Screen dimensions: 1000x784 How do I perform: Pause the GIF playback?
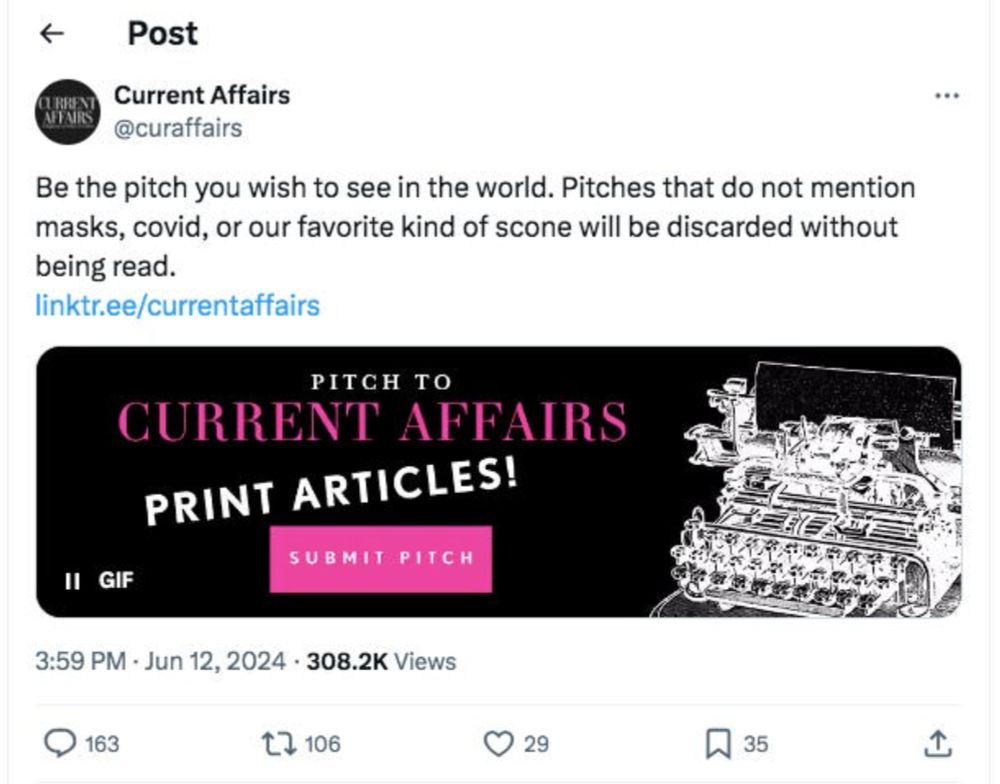(72, 580)
